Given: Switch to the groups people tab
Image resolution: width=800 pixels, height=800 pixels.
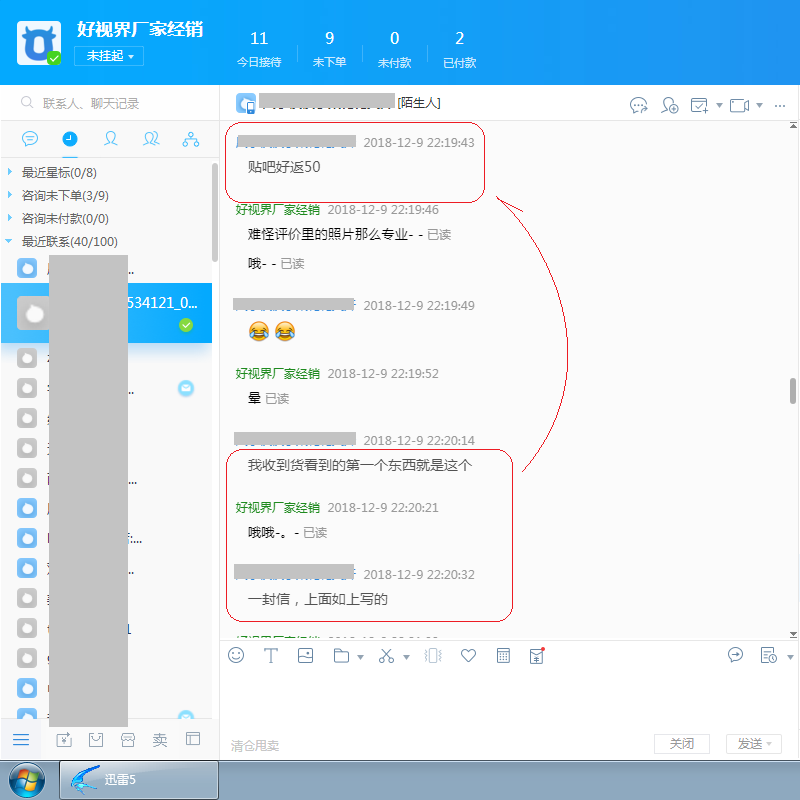Looking at the screenshot, I should point(151,138).
